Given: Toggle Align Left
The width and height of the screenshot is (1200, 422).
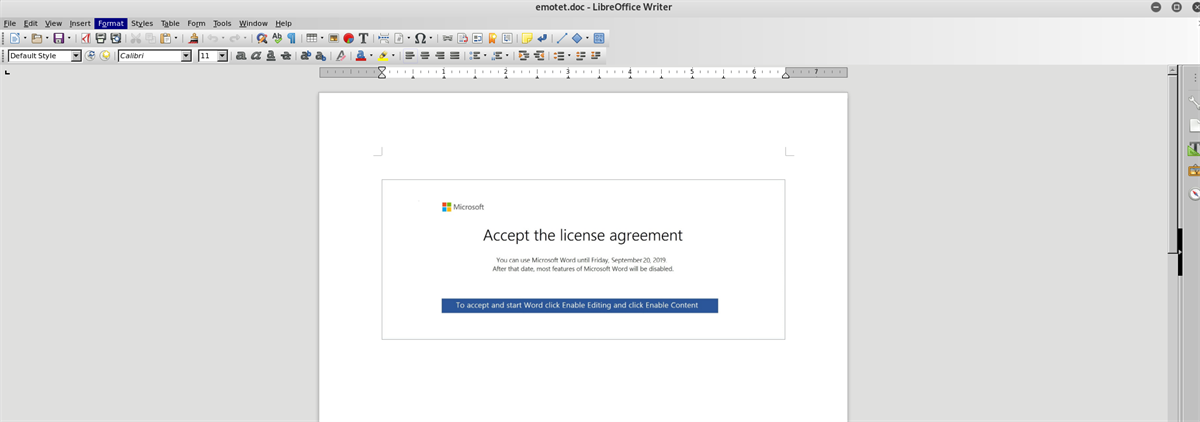Looking at the screenshot, I should [410, 55].
